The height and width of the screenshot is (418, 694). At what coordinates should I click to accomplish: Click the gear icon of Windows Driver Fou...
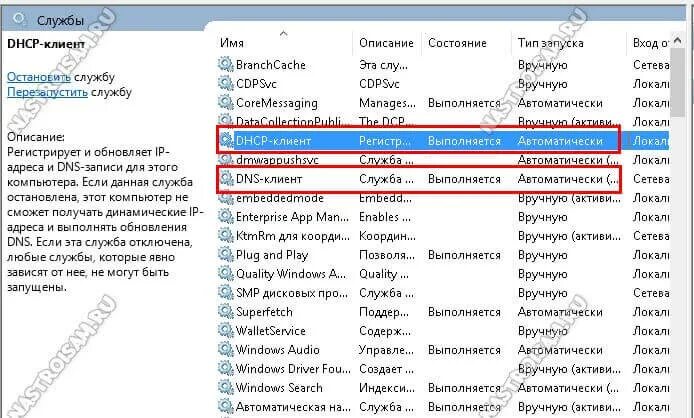226,369
